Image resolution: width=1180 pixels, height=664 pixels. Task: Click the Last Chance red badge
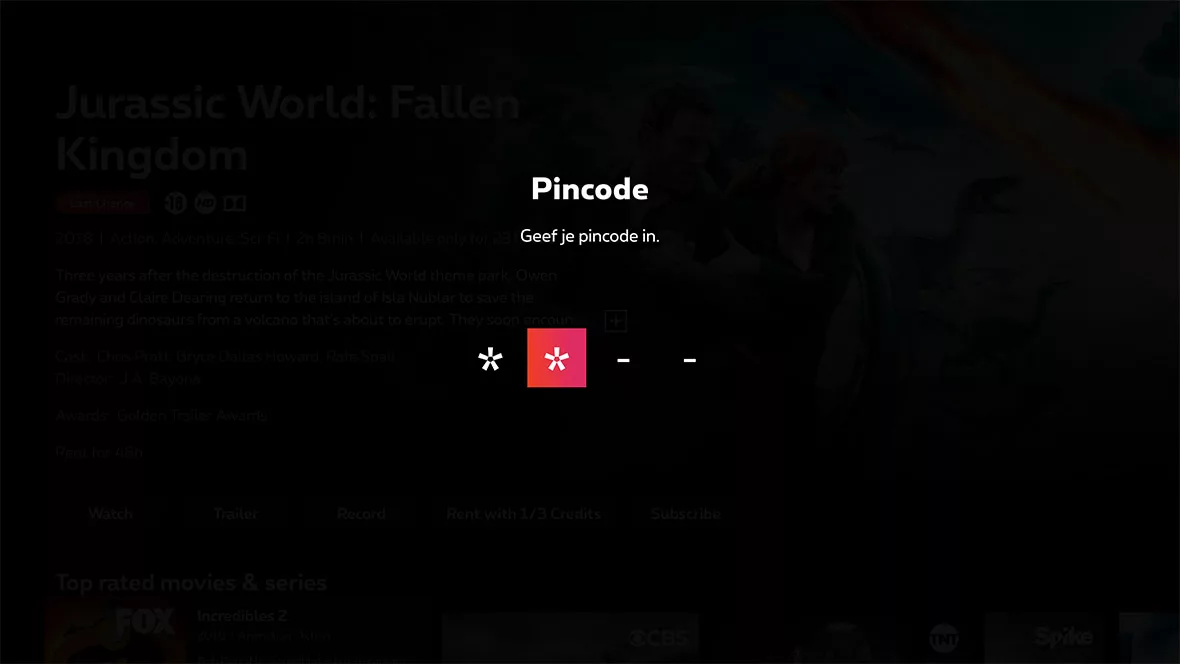[x=102, y=203]
